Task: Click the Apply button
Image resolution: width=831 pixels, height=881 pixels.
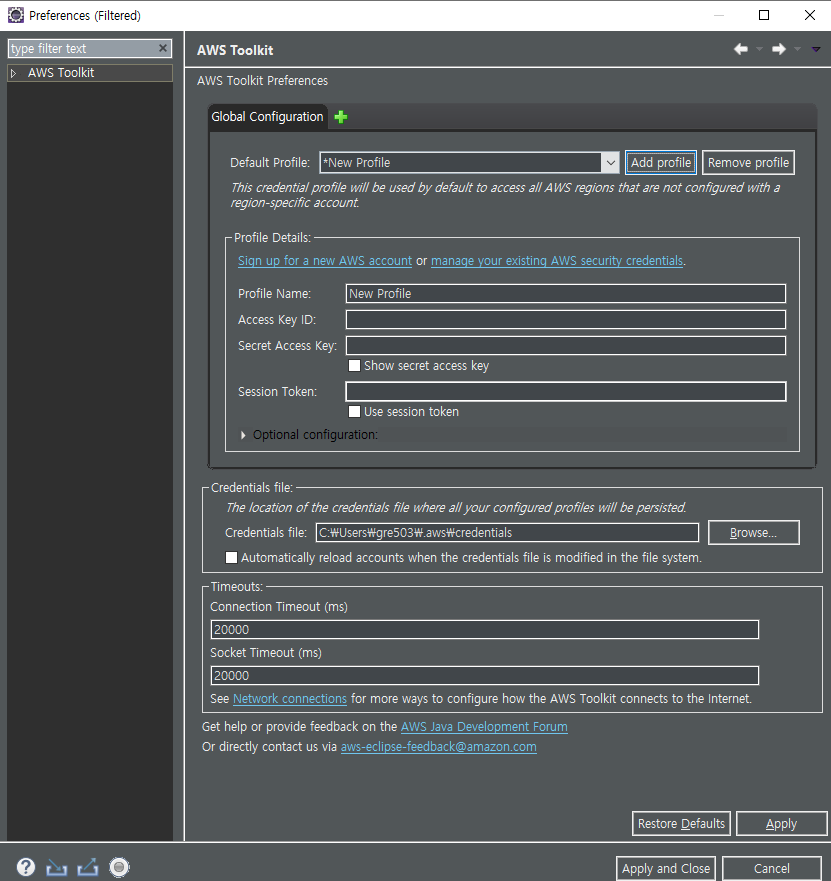Action: [x=781, y=823]
